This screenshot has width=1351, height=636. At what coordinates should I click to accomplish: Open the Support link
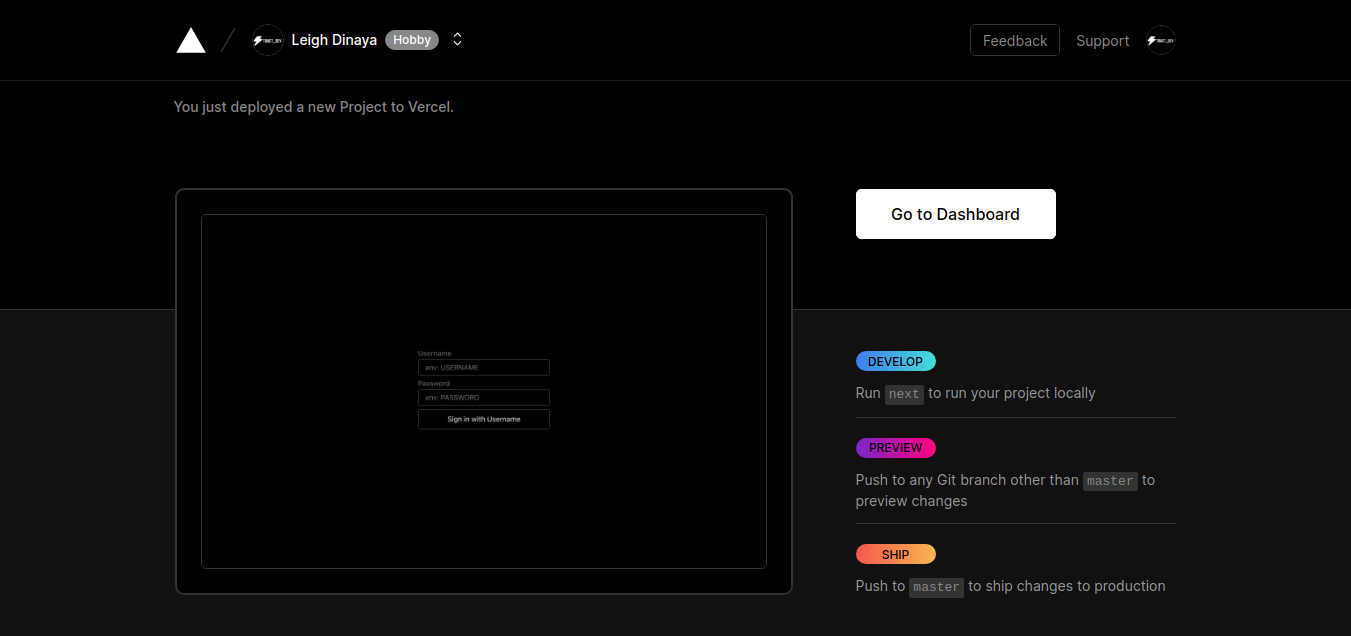tap(1102, 41)
